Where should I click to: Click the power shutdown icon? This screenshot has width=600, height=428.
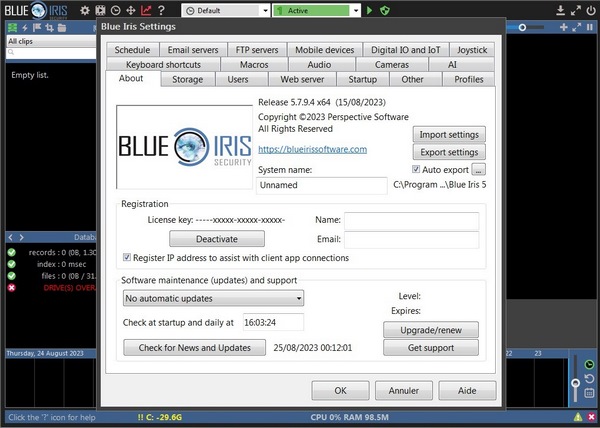[591, 10]
